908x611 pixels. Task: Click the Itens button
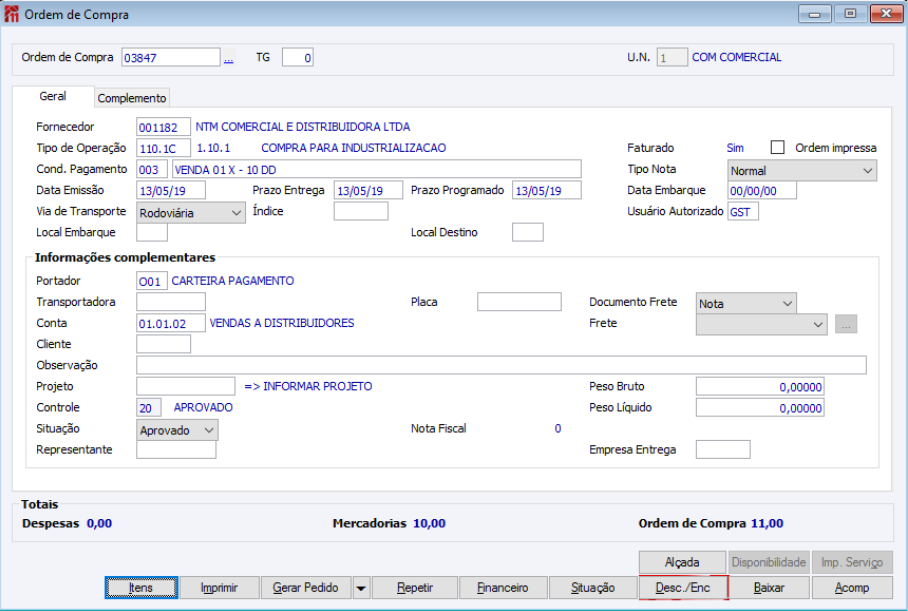pyautogui.click(x=141, y=588)
